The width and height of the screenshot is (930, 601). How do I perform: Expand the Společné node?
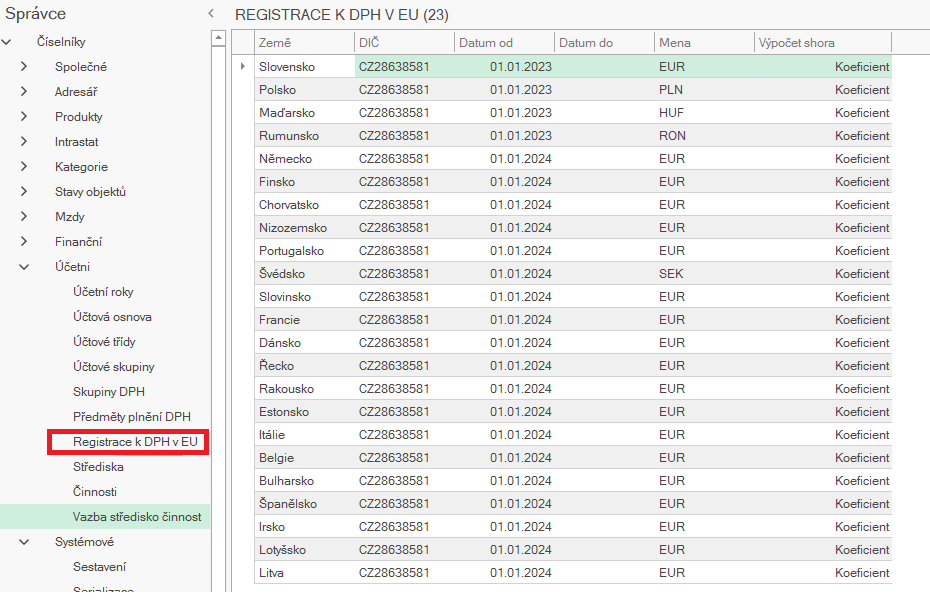click(x=24, y=66)
